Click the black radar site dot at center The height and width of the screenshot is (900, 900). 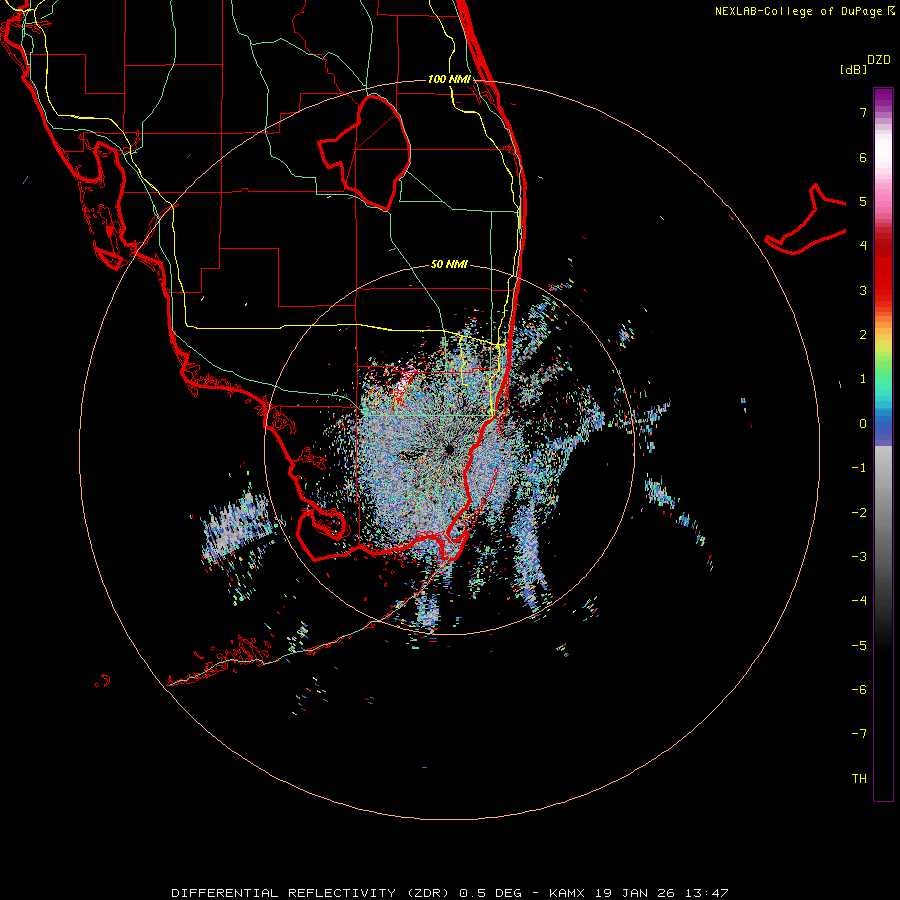[449, 450]
